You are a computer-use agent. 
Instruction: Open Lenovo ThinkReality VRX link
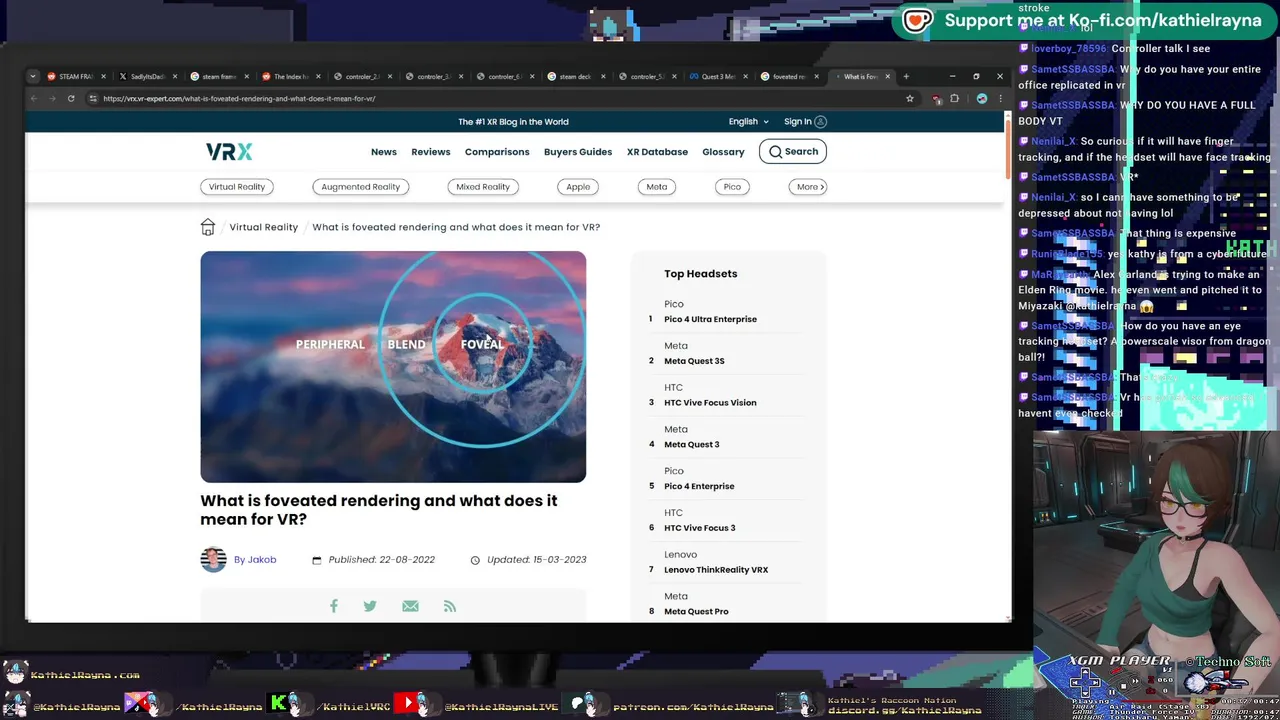point(716,570)
